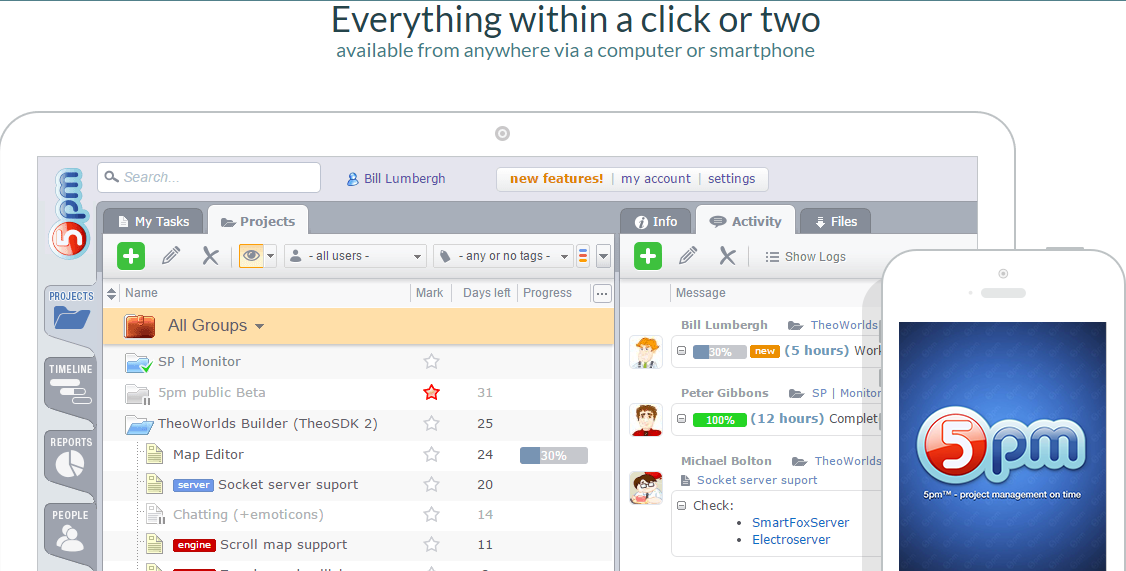Expand the All Groups dropdown

pyautogui.click(x=259, y=326)
